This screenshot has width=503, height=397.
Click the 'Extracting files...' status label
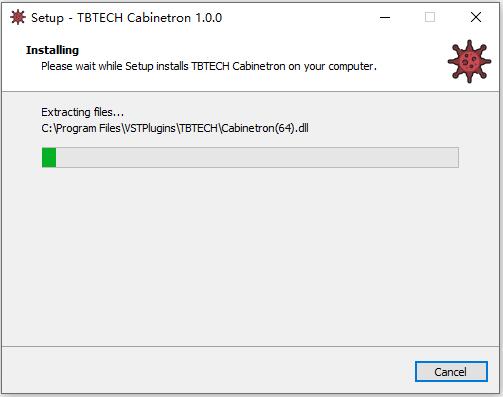(x=82, y=112)
